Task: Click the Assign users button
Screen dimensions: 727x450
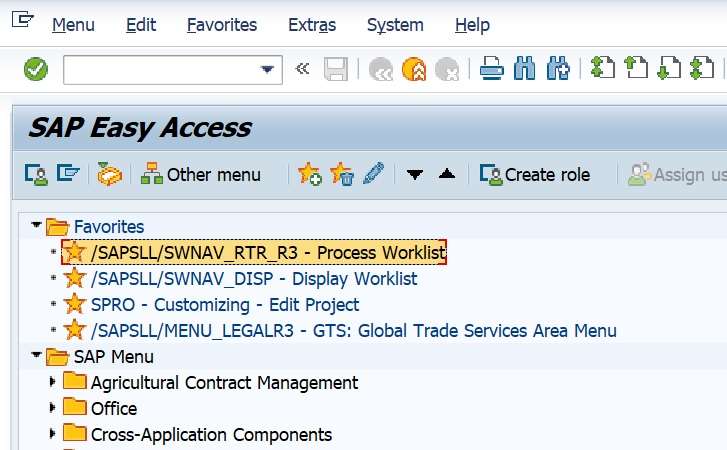Action: point(677,175)
